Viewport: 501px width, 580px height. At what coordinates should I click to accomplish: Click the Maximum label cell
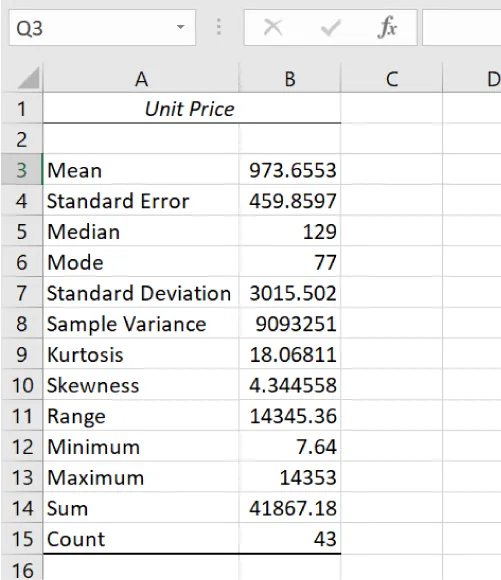pos(141,476)
